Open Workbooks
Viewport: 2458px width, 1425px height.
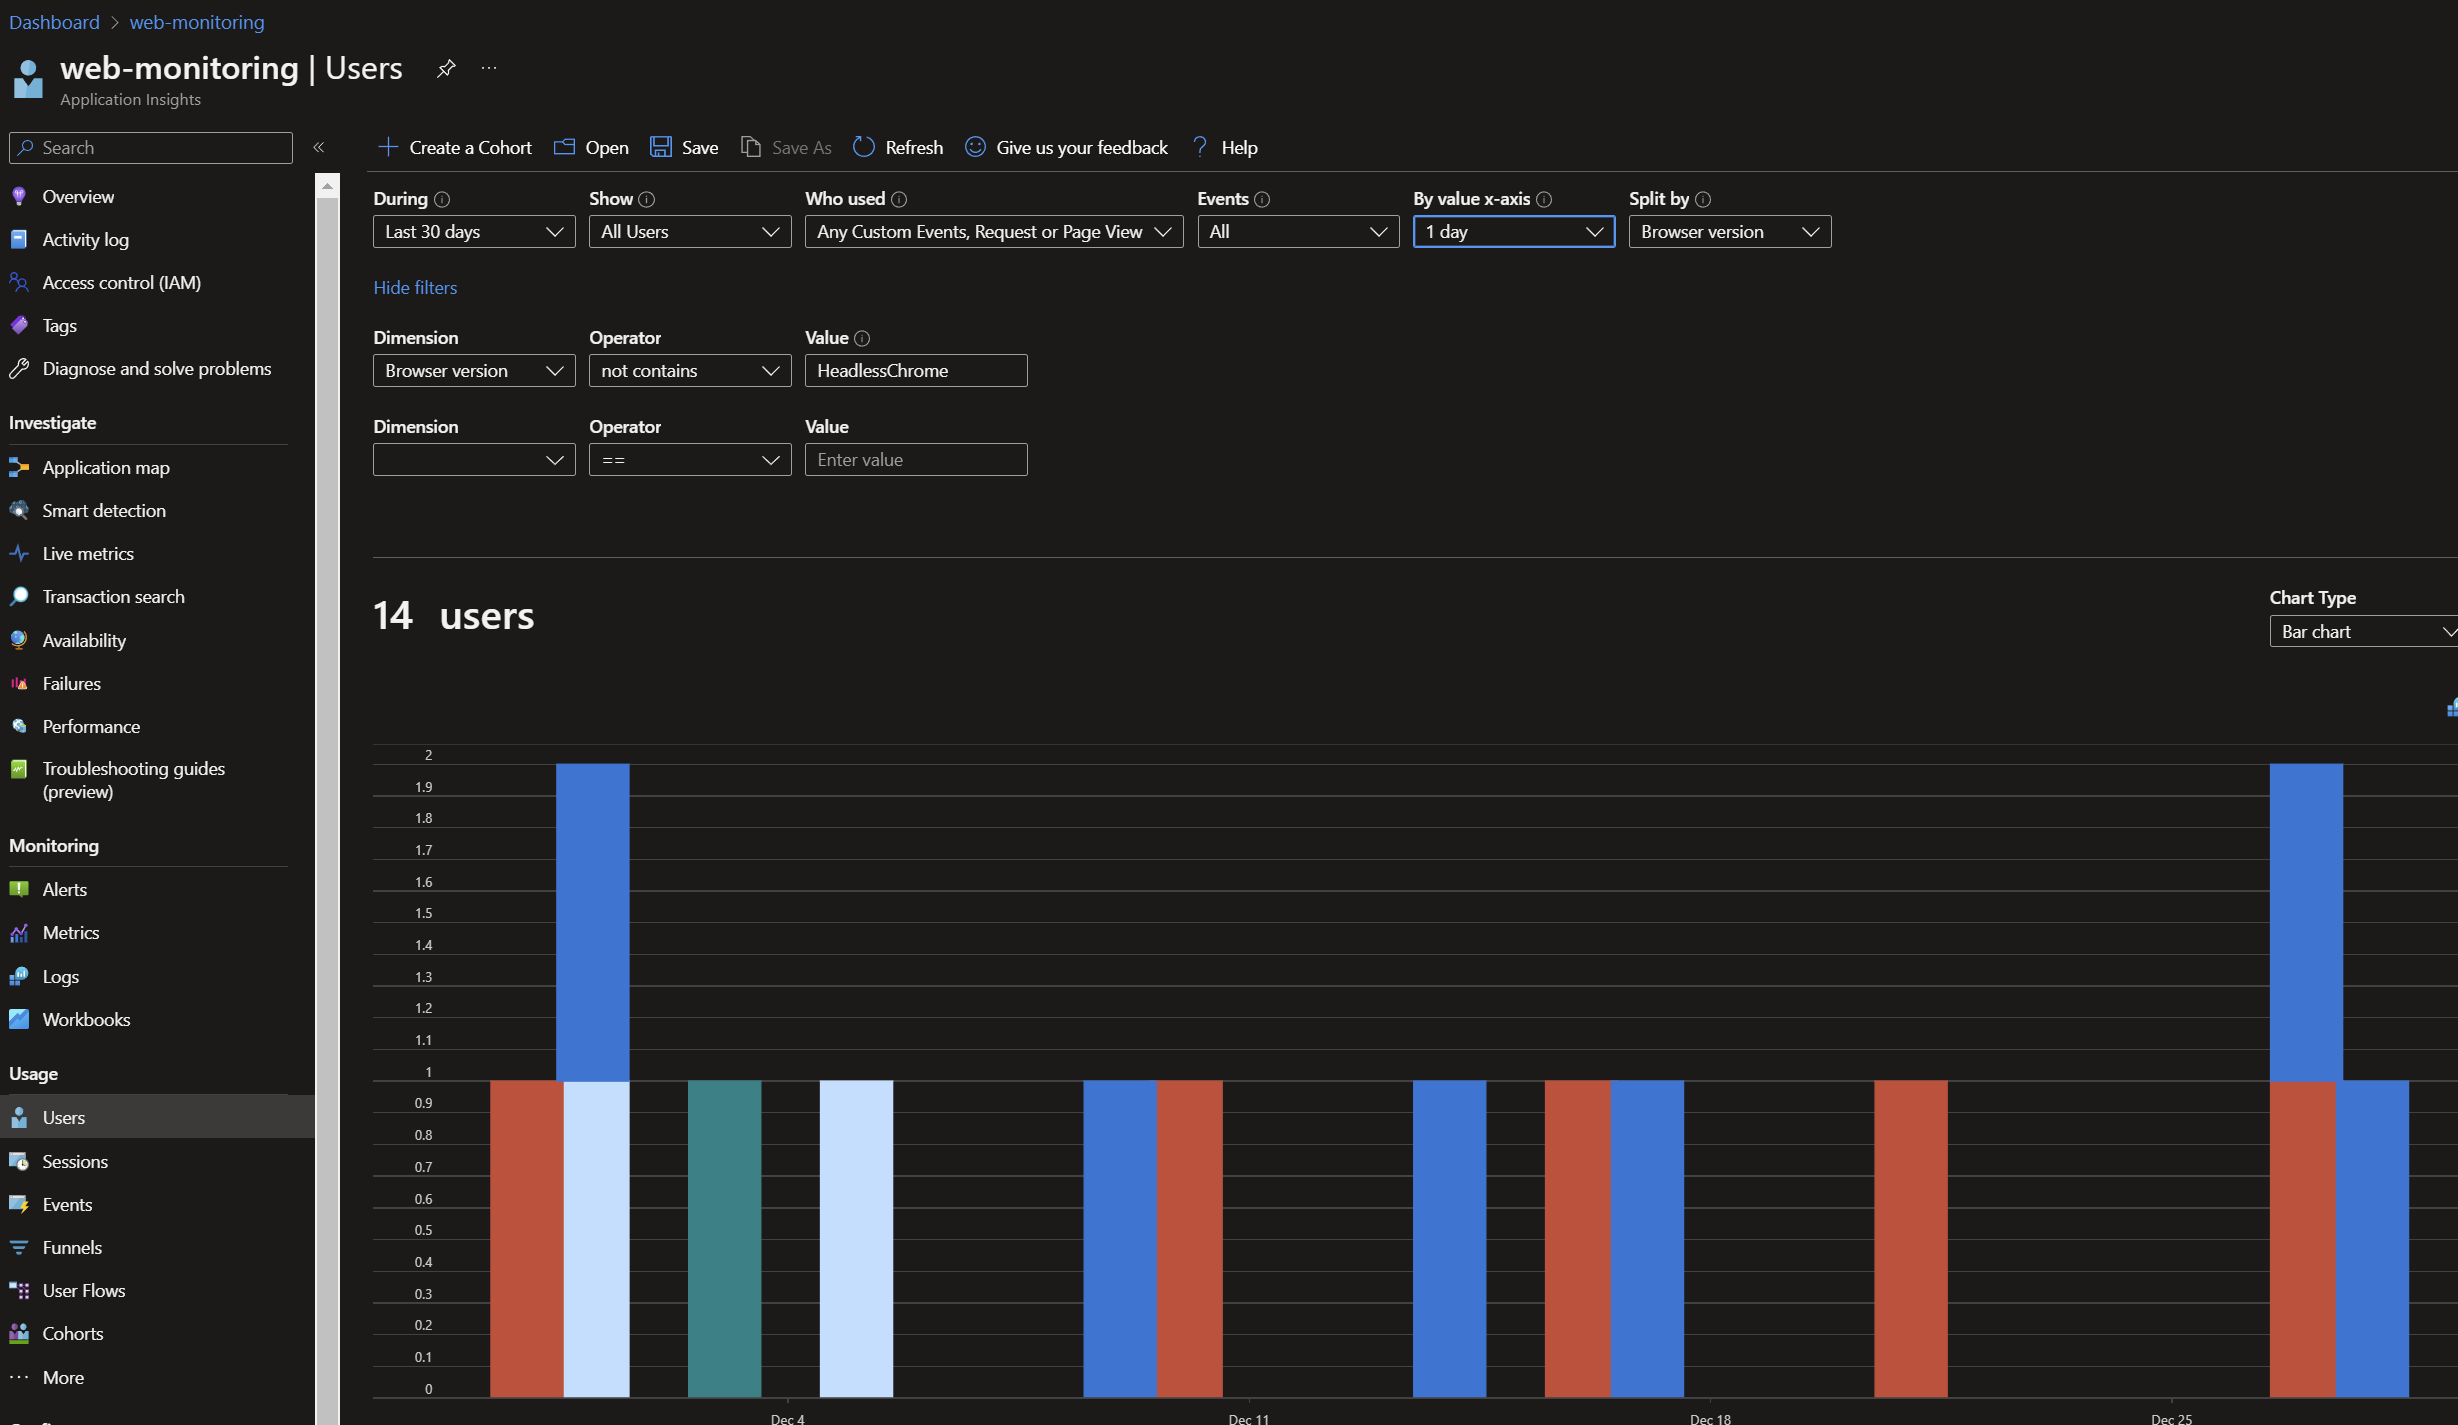point(86,1019)
